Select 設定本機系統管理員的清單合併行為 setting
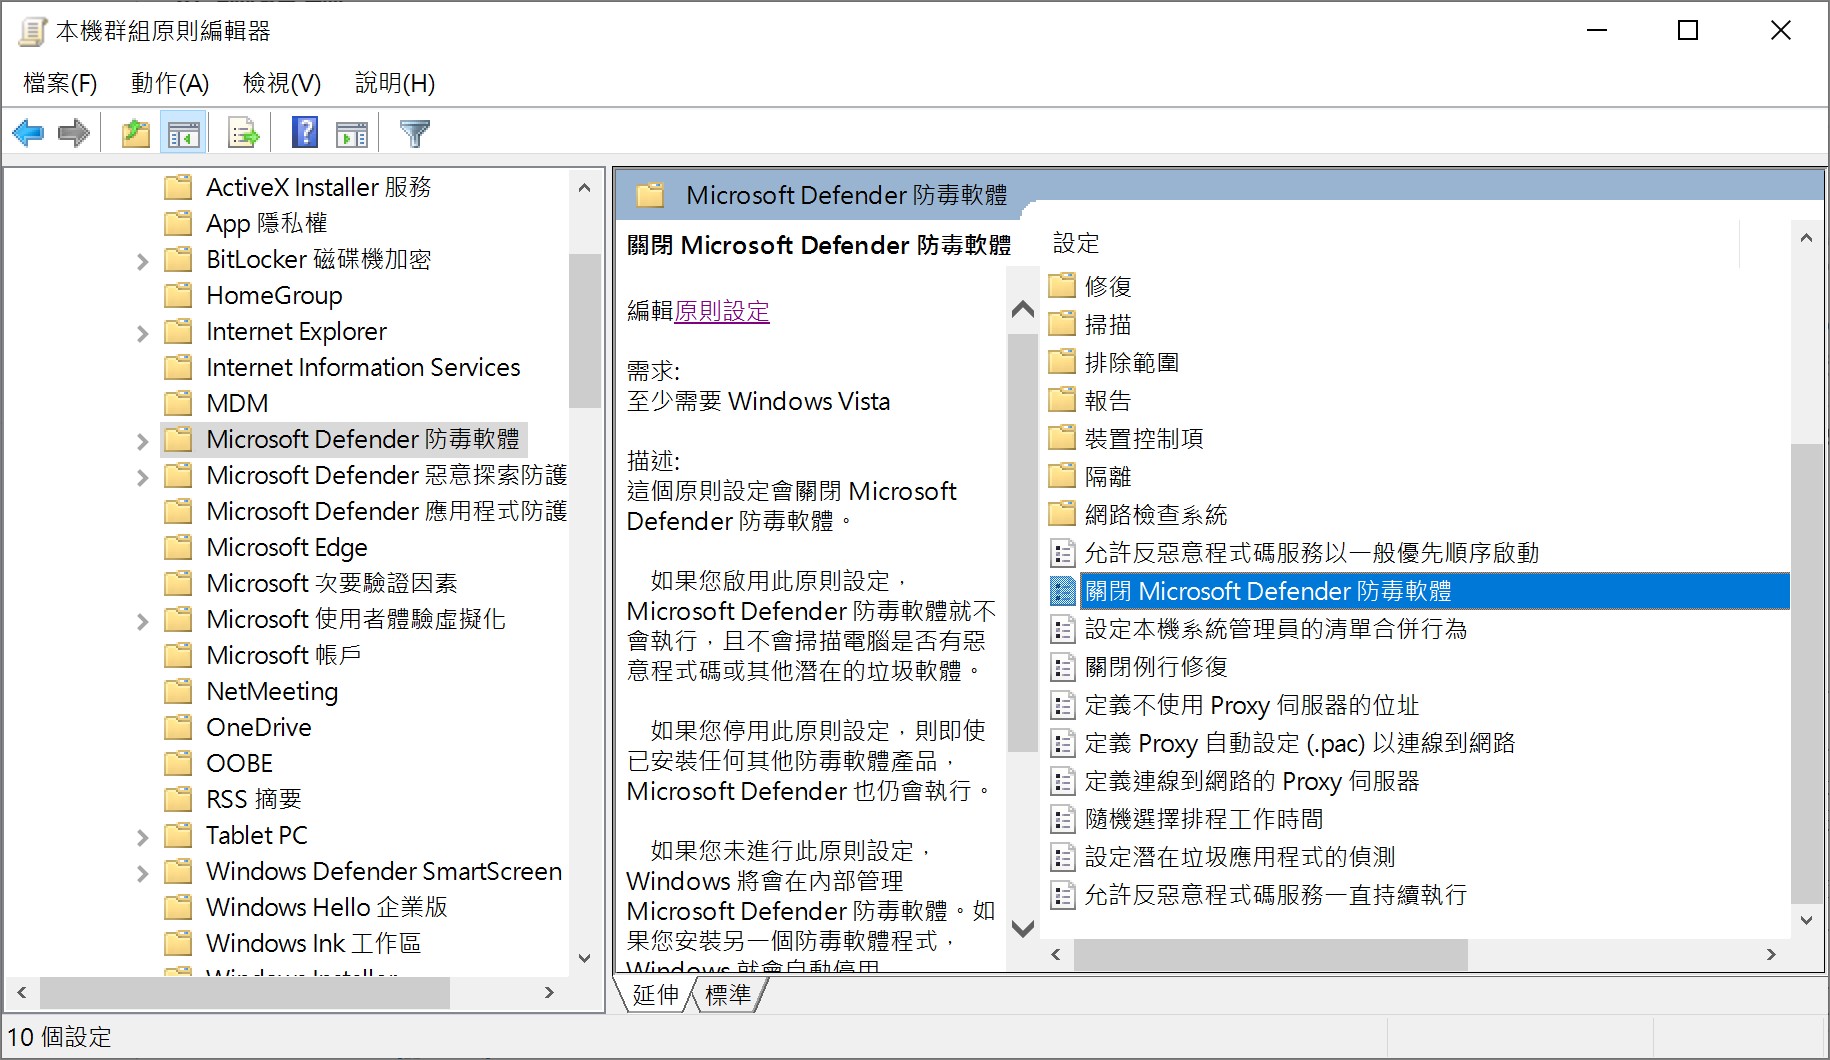The width and height of the screenshot is (1830, 1060). coord(1275,629)
